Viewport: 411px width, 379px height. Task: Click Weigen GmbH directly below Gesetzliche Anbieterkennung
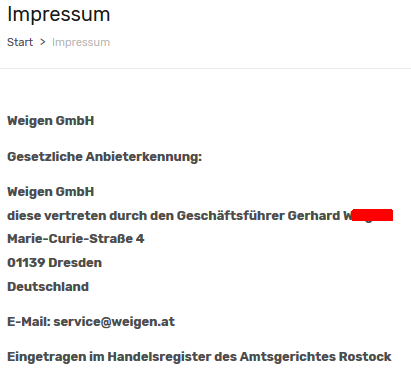pyautogui.click(x=51, y=192)
